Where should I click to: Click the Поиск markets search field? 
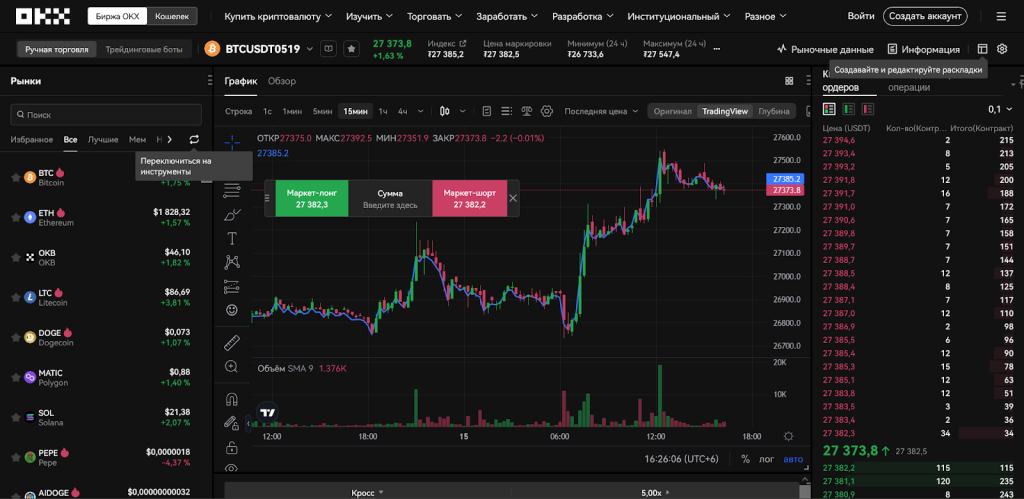tap(106, 115)
